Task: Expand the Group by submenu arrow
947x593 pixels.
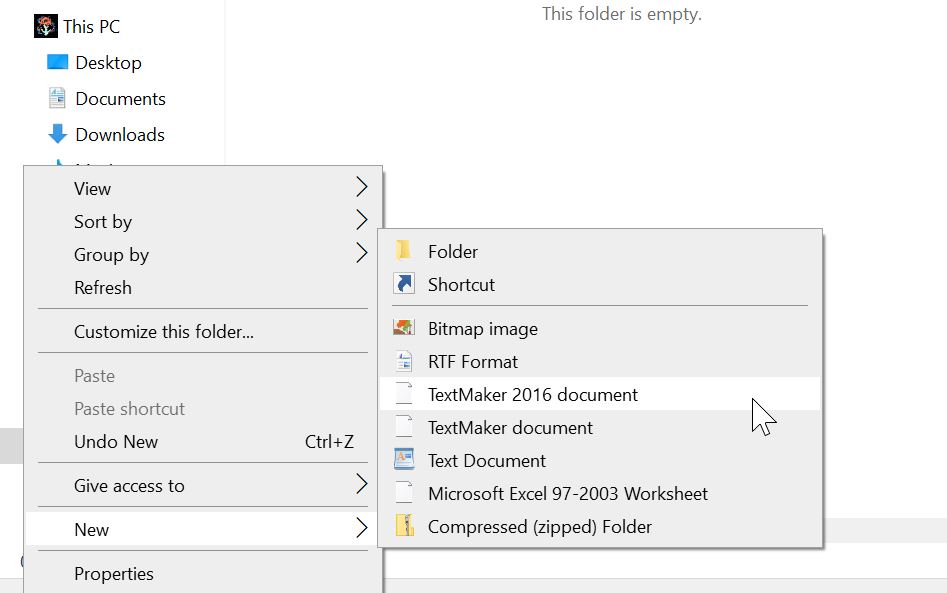Action: click(x=361, y=254)
